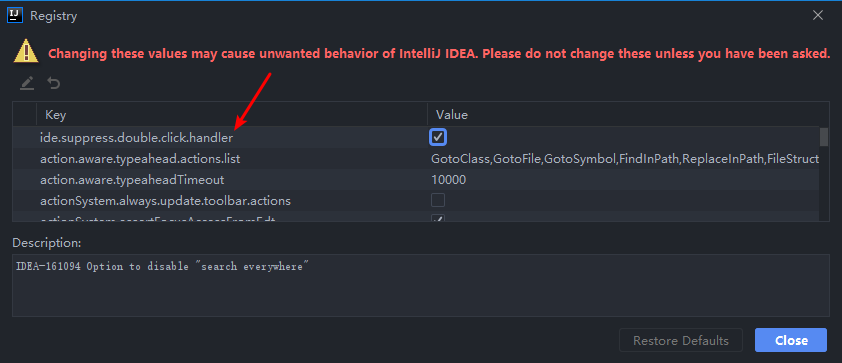Screen dimensions: 842x363
Task: Enable actionSystem.always.update.toolbar.actions checkbox
Action: click(438, 200)
